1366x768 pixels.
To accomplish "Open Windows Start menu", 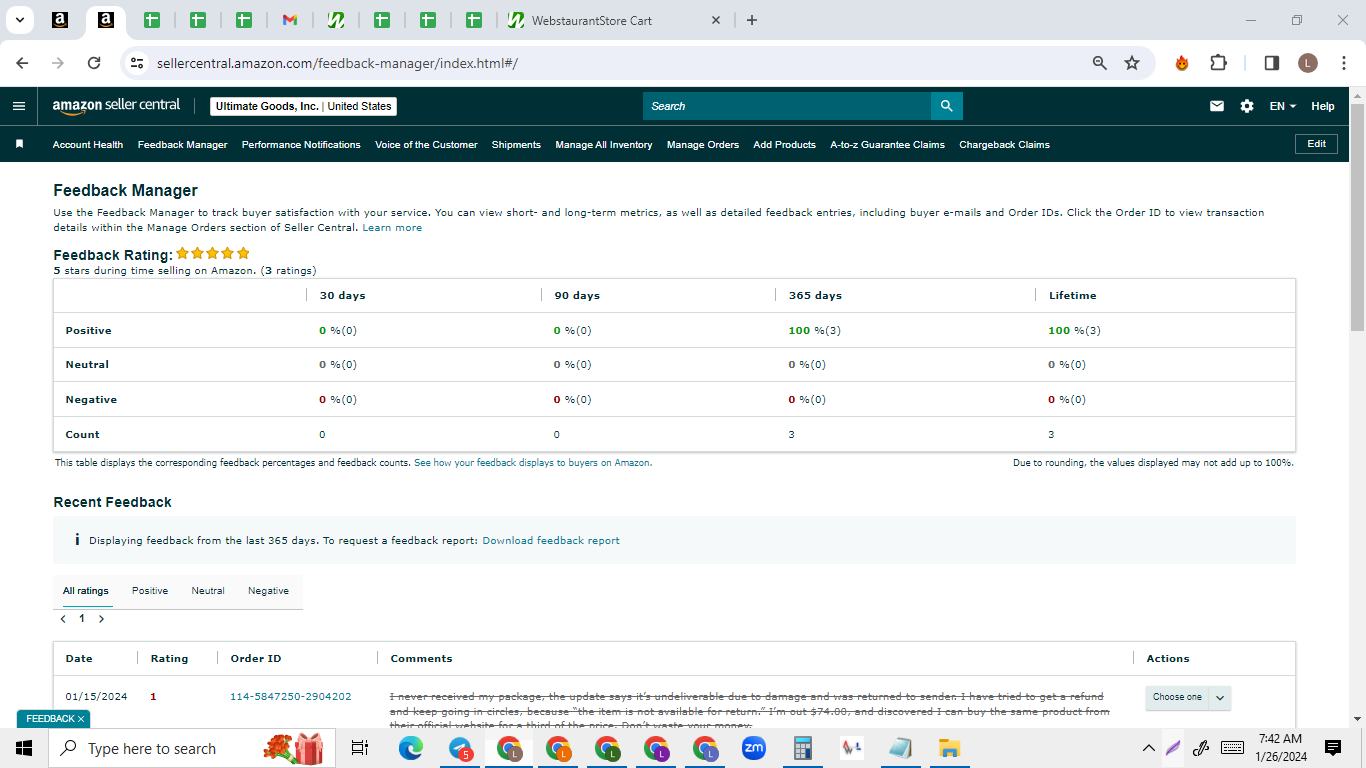I will coord(24,748).
